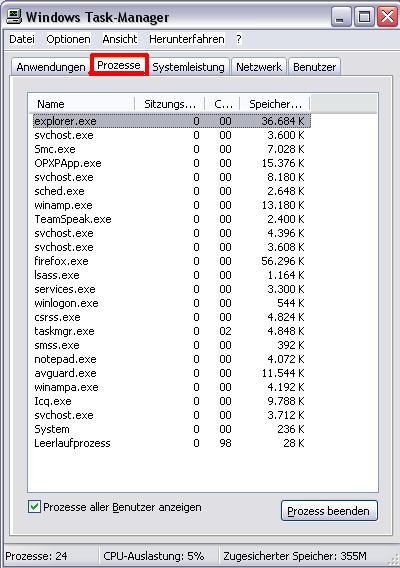The image size is (400, 568).
Task: Click the 'Prozess beenden' button
Action: pyautogui.click(x=329, y=511)
